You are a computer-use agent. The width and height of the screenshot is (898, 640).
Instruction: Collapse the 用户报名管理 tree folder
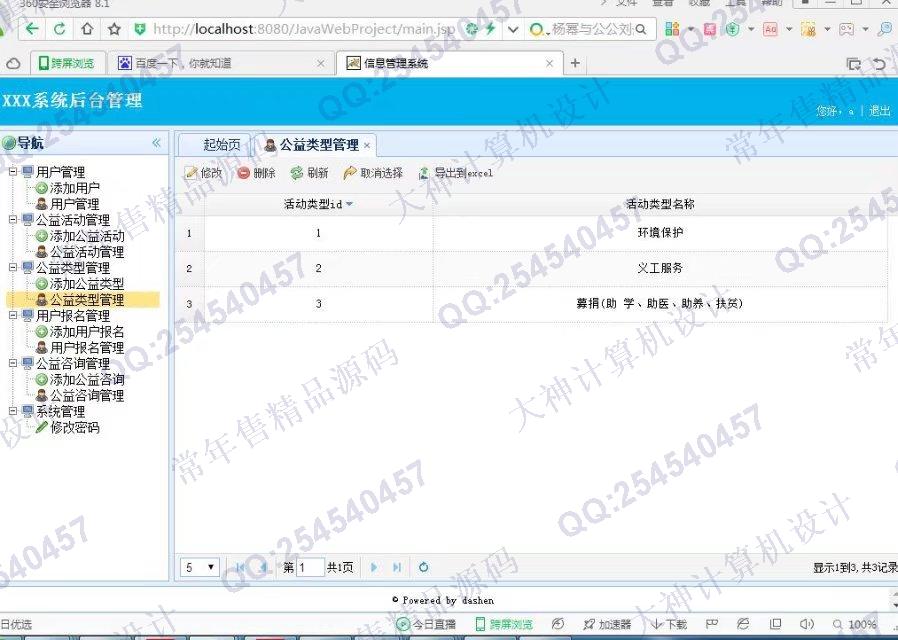[x=13, y=315]
